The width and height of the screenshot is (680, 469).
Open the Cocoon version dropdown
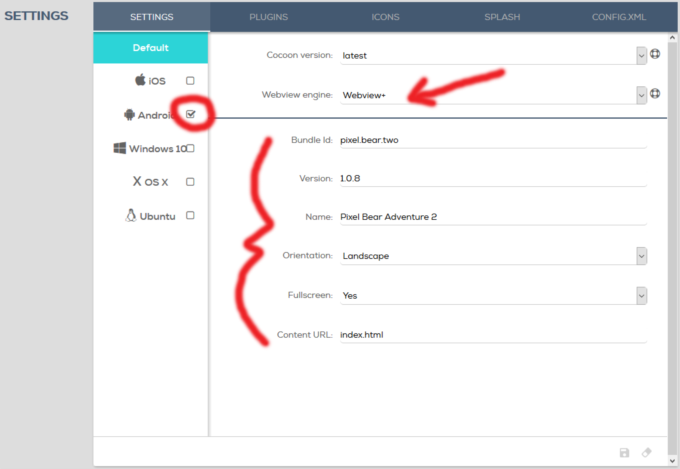pyautogui.click(x=641, y=55)
